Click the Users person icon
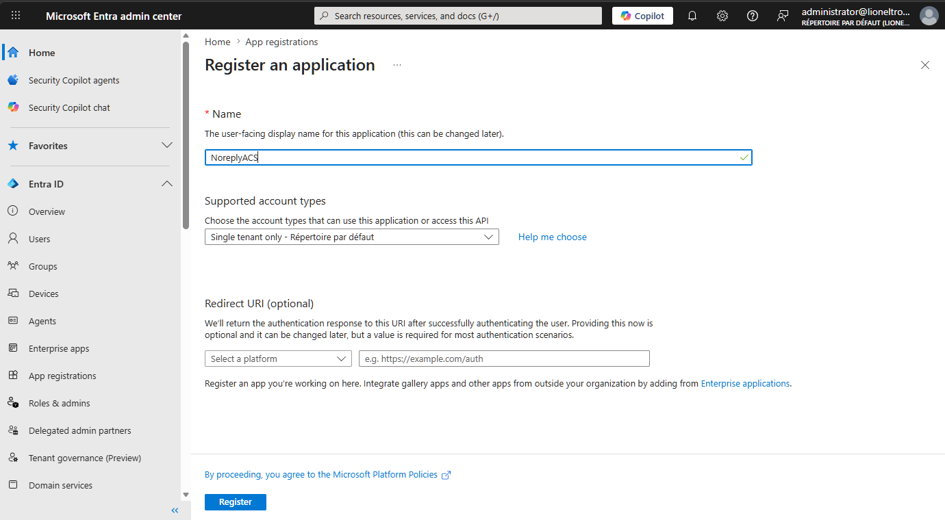 point(13,239)
